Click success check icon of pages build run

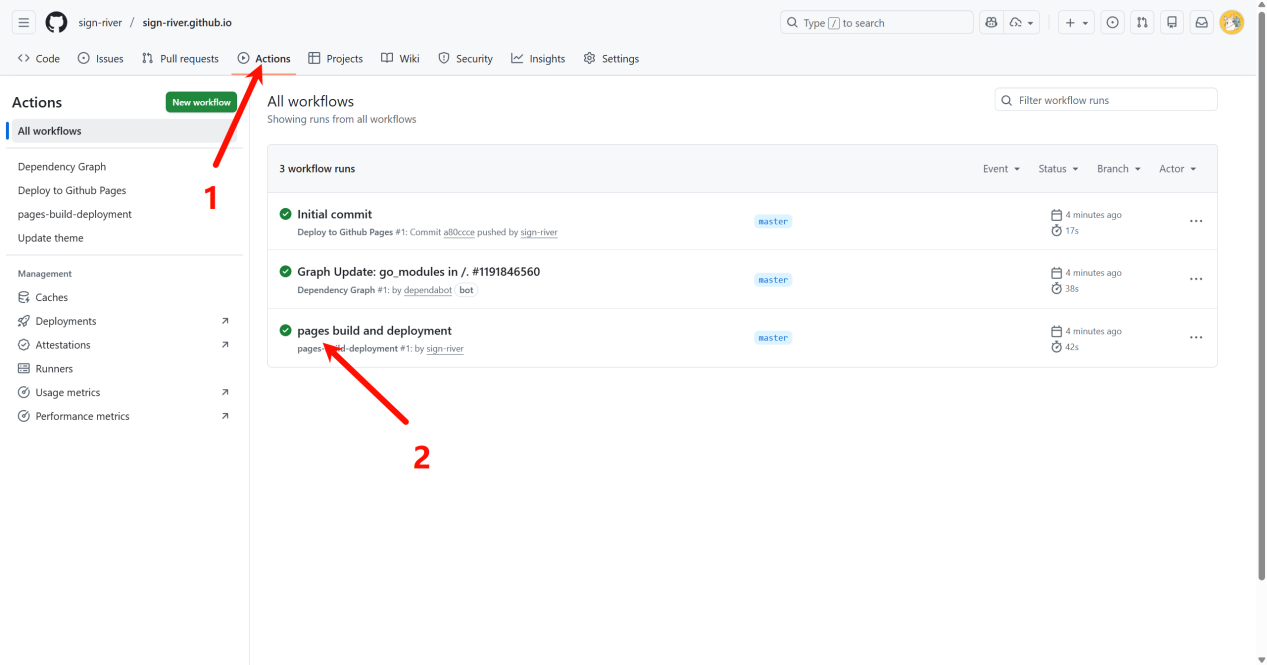[x=285, y=330]
